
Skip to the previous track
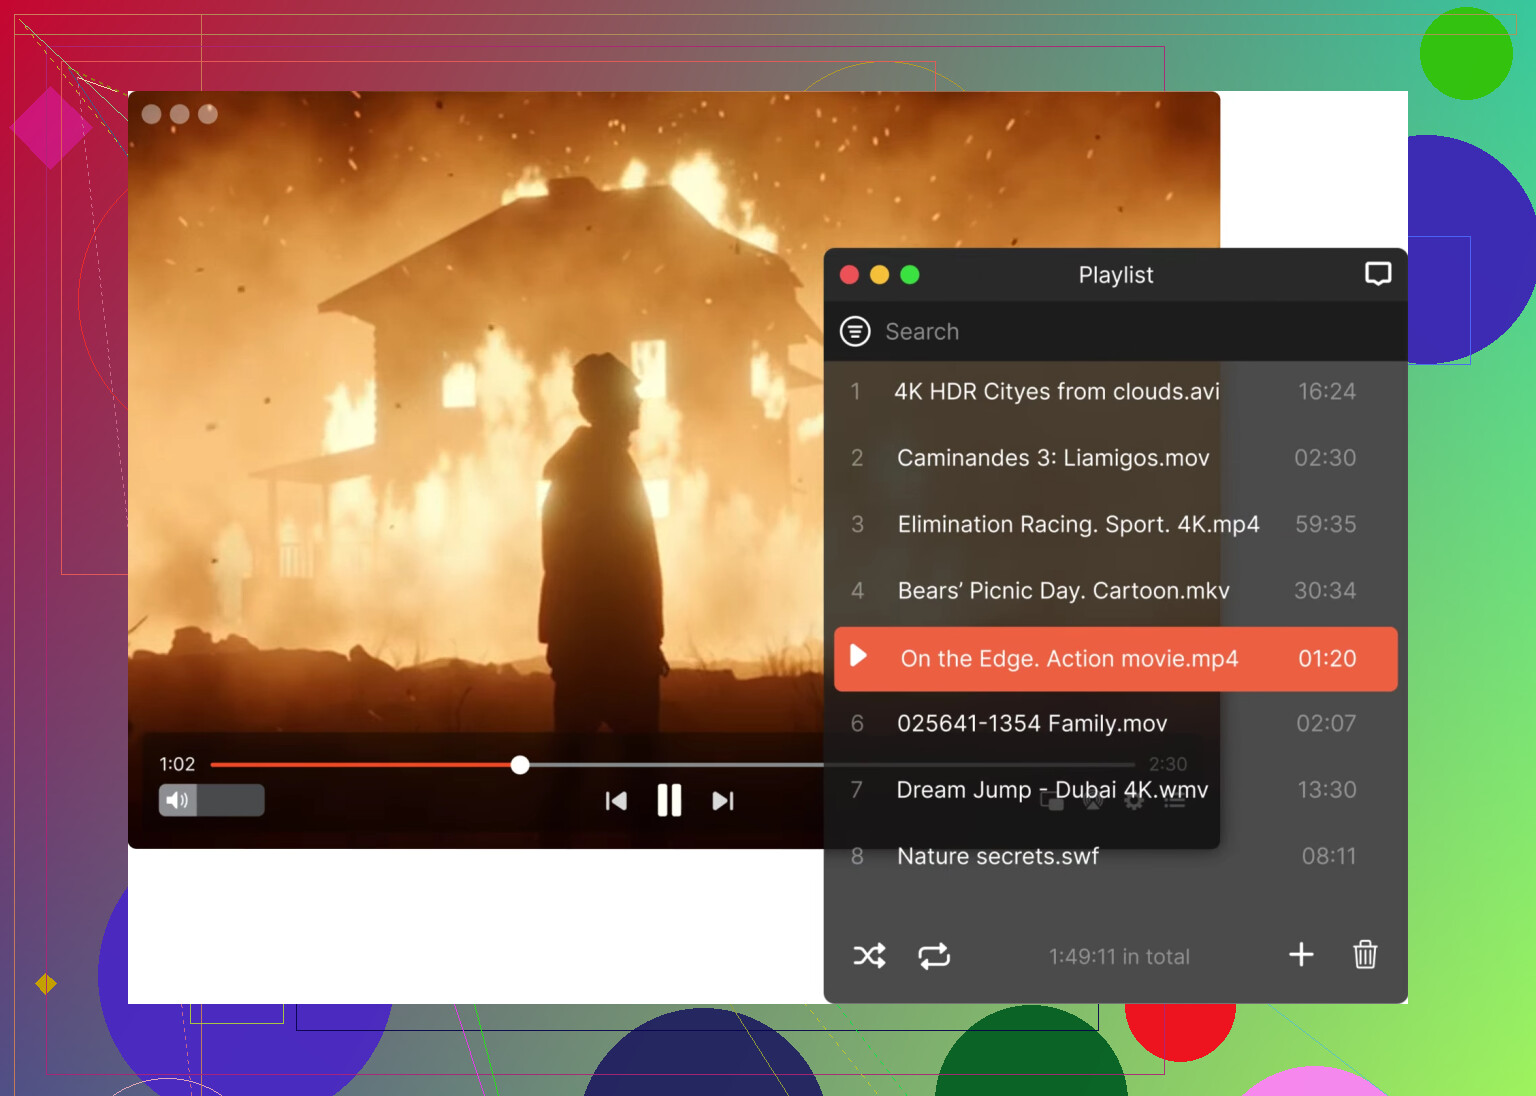pyautogui.click(x=616, y=801)
